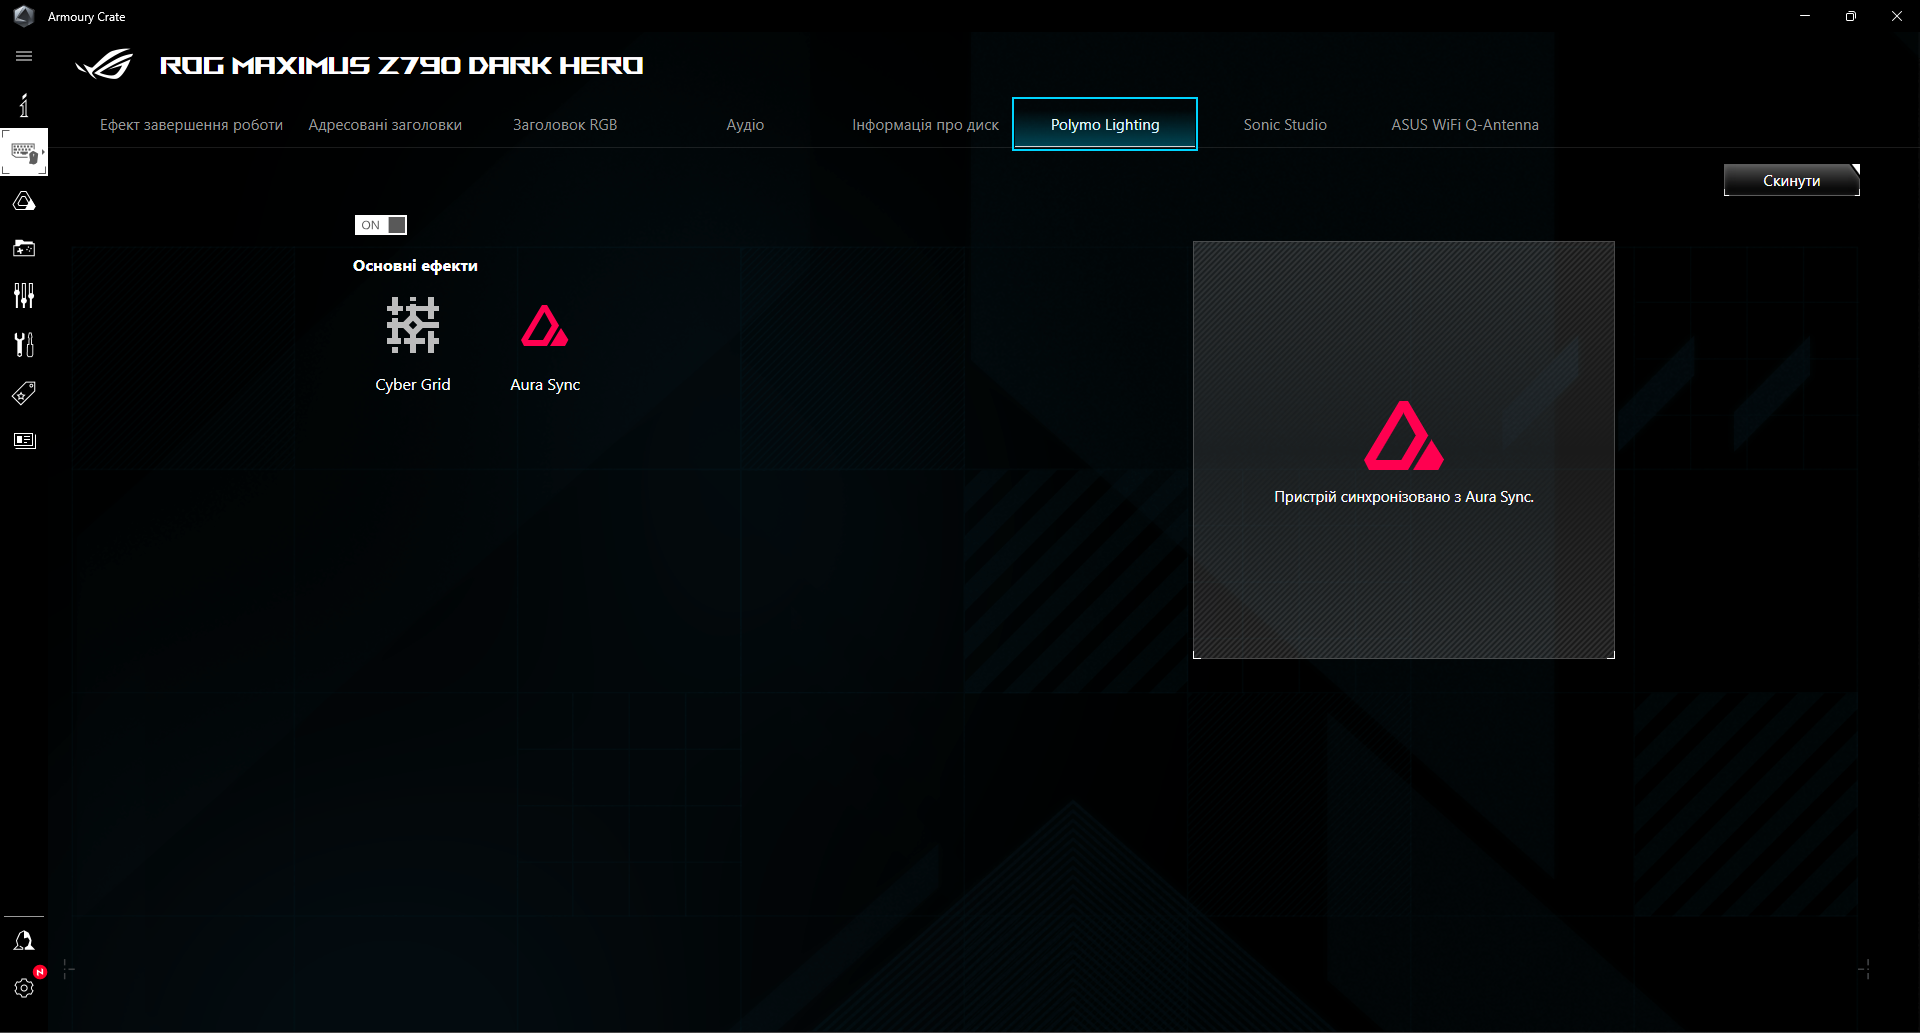The width and height of the screenshot is (1920, 1033).
Task: Select the Devices keyboard icon in sidebar
Action: pyautogui.click(x=24, y=152)
